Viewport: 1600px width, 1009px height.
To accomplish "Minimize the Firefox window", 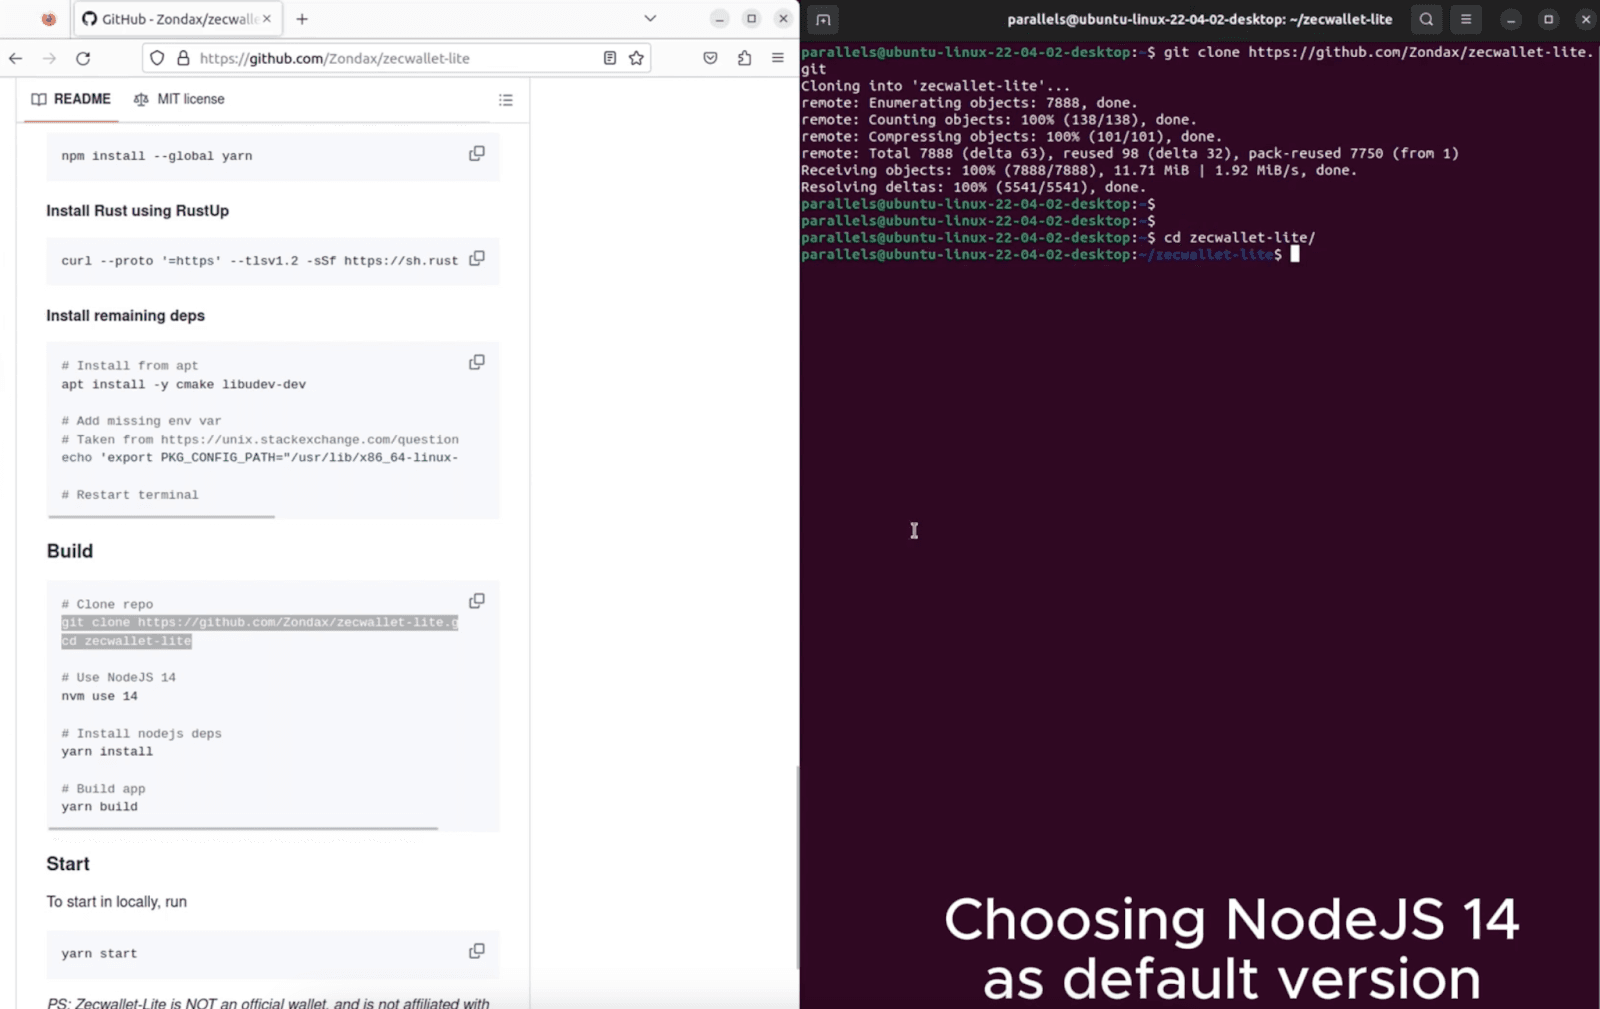I will click(x=719, y=19).
